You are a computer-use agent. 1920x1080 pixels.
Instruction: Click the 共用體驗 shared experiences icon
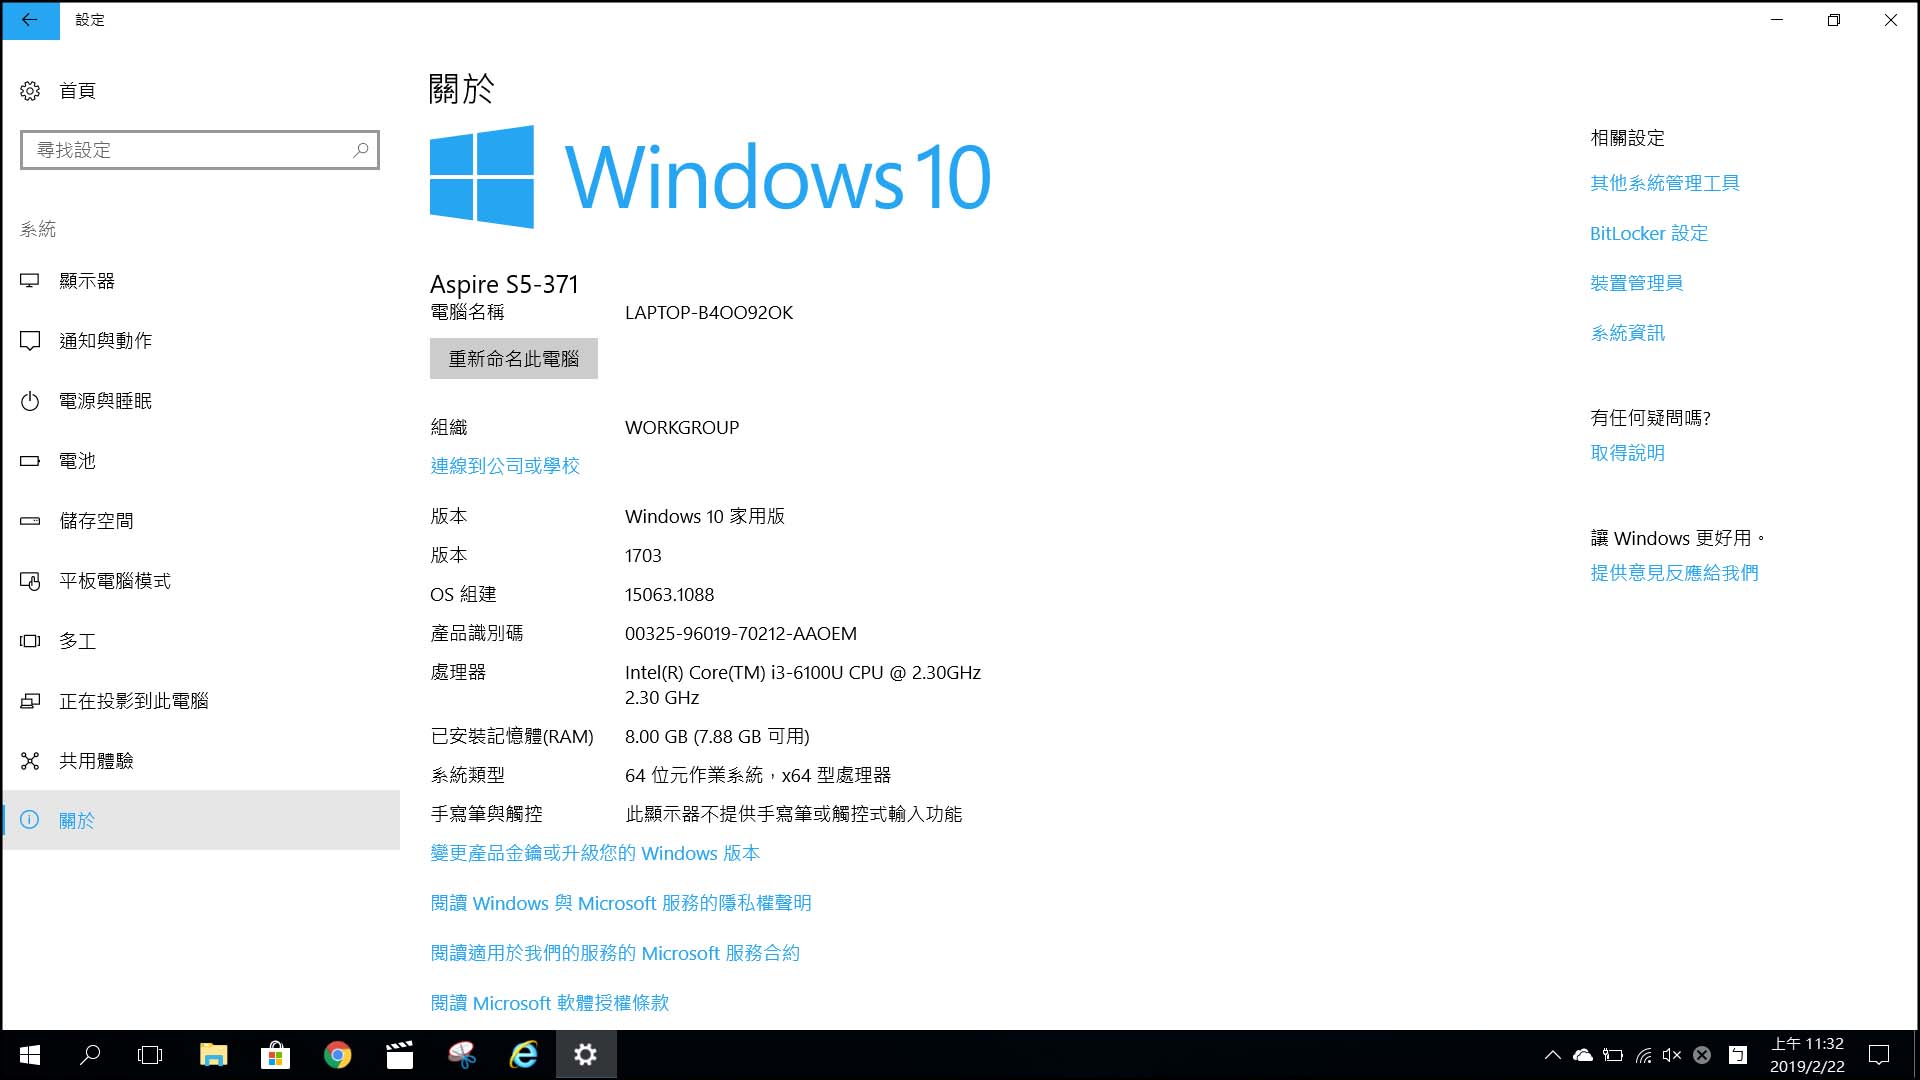(30, 761)
